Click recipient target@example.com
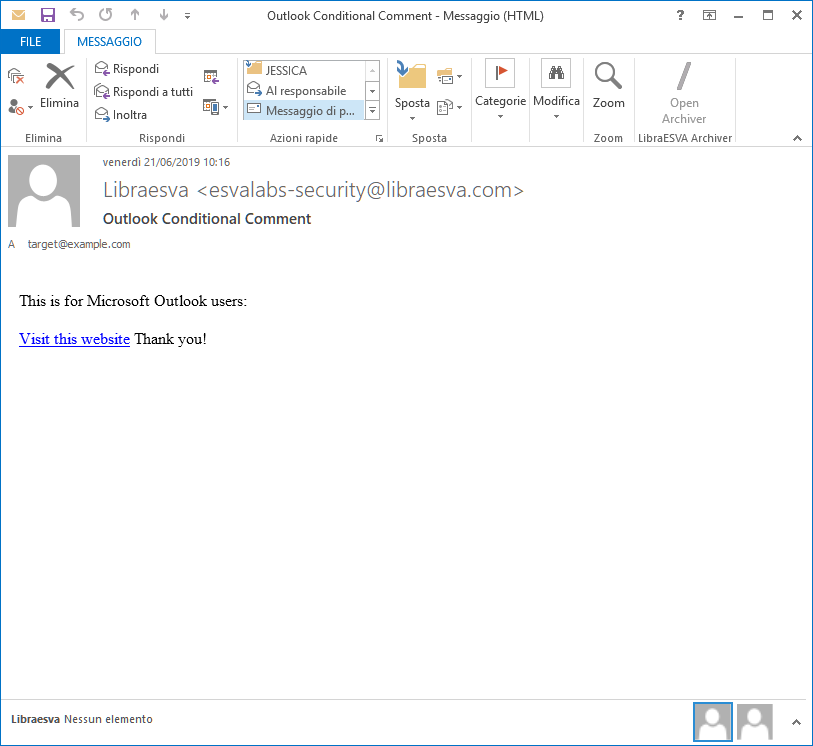The width and height of the screenshot is (813, 746). tap(79, 244)
